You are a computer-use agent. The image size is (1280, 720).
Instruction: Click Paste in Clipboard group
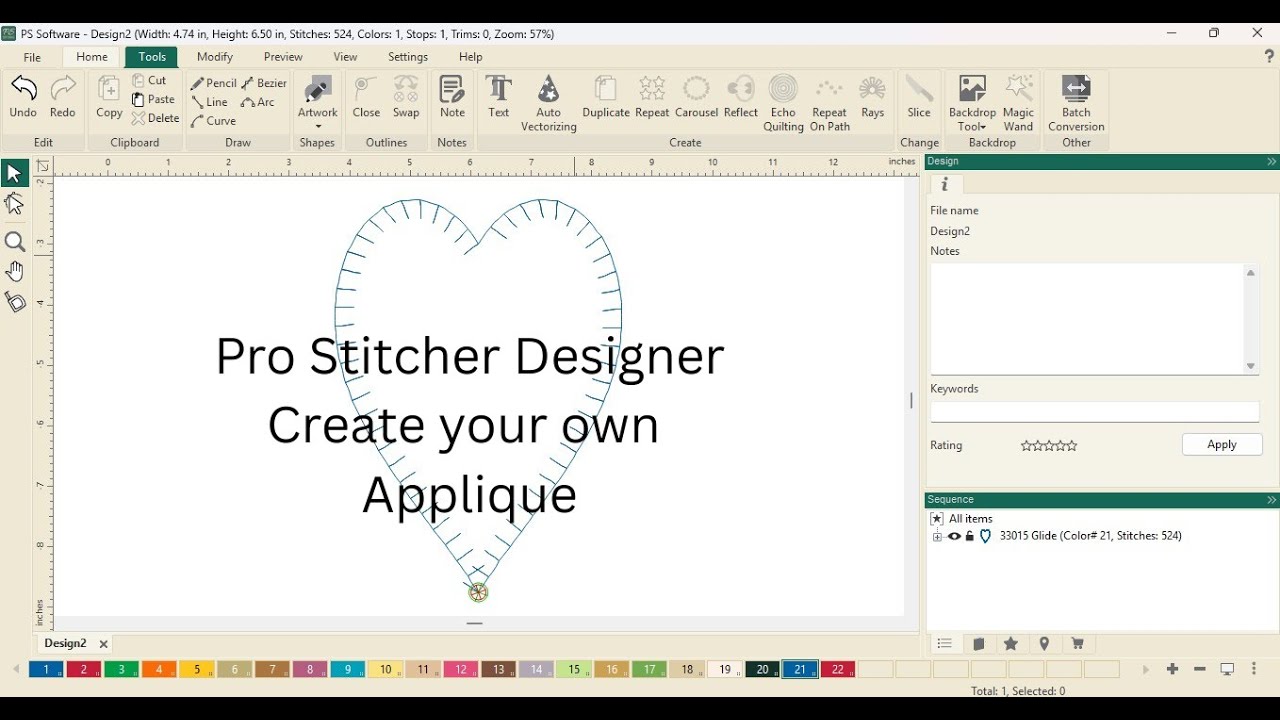pyautogui.click(x=154, y=99)
